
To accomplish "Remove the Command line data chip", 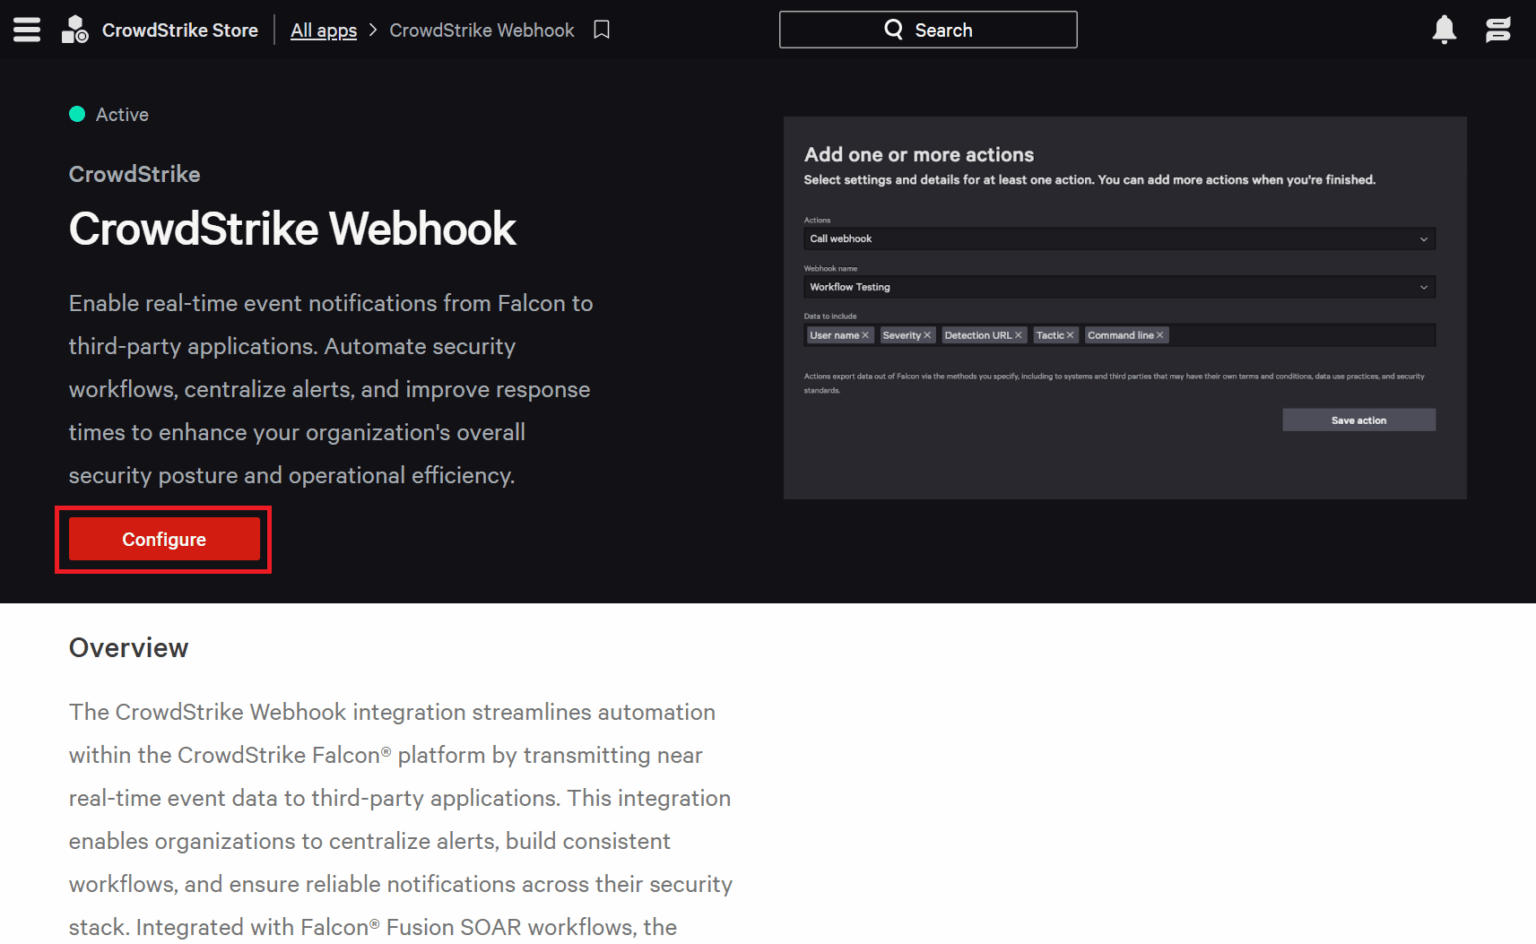I will coord(1160,335).
